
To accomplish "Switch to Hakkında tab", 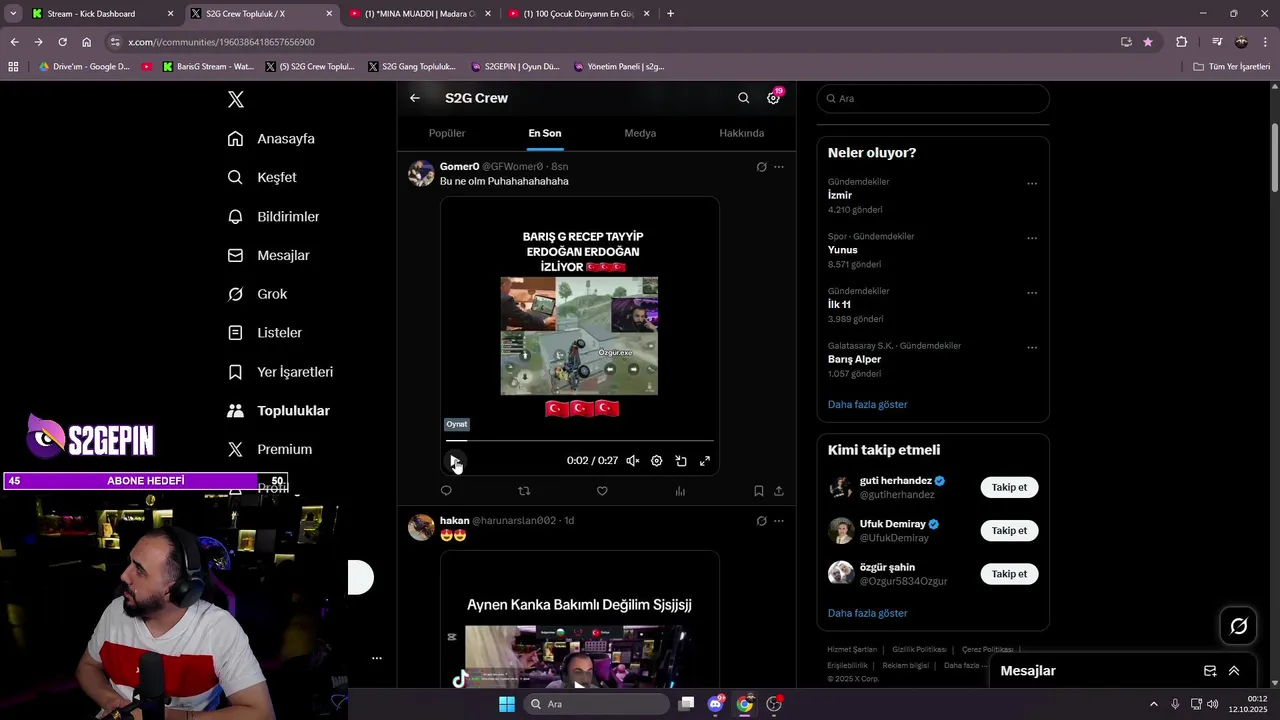I will [x=741, y=133].
